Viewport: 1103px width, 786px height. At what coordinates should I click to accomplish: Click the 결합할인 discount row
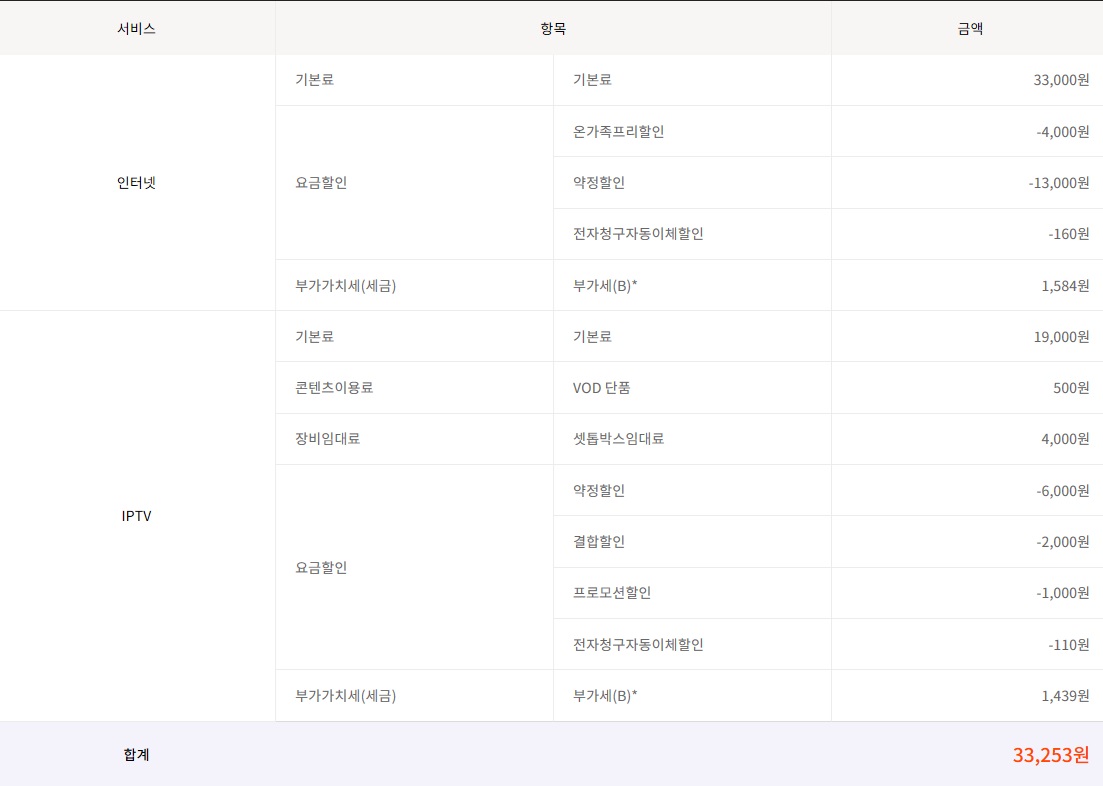[599, 542]
